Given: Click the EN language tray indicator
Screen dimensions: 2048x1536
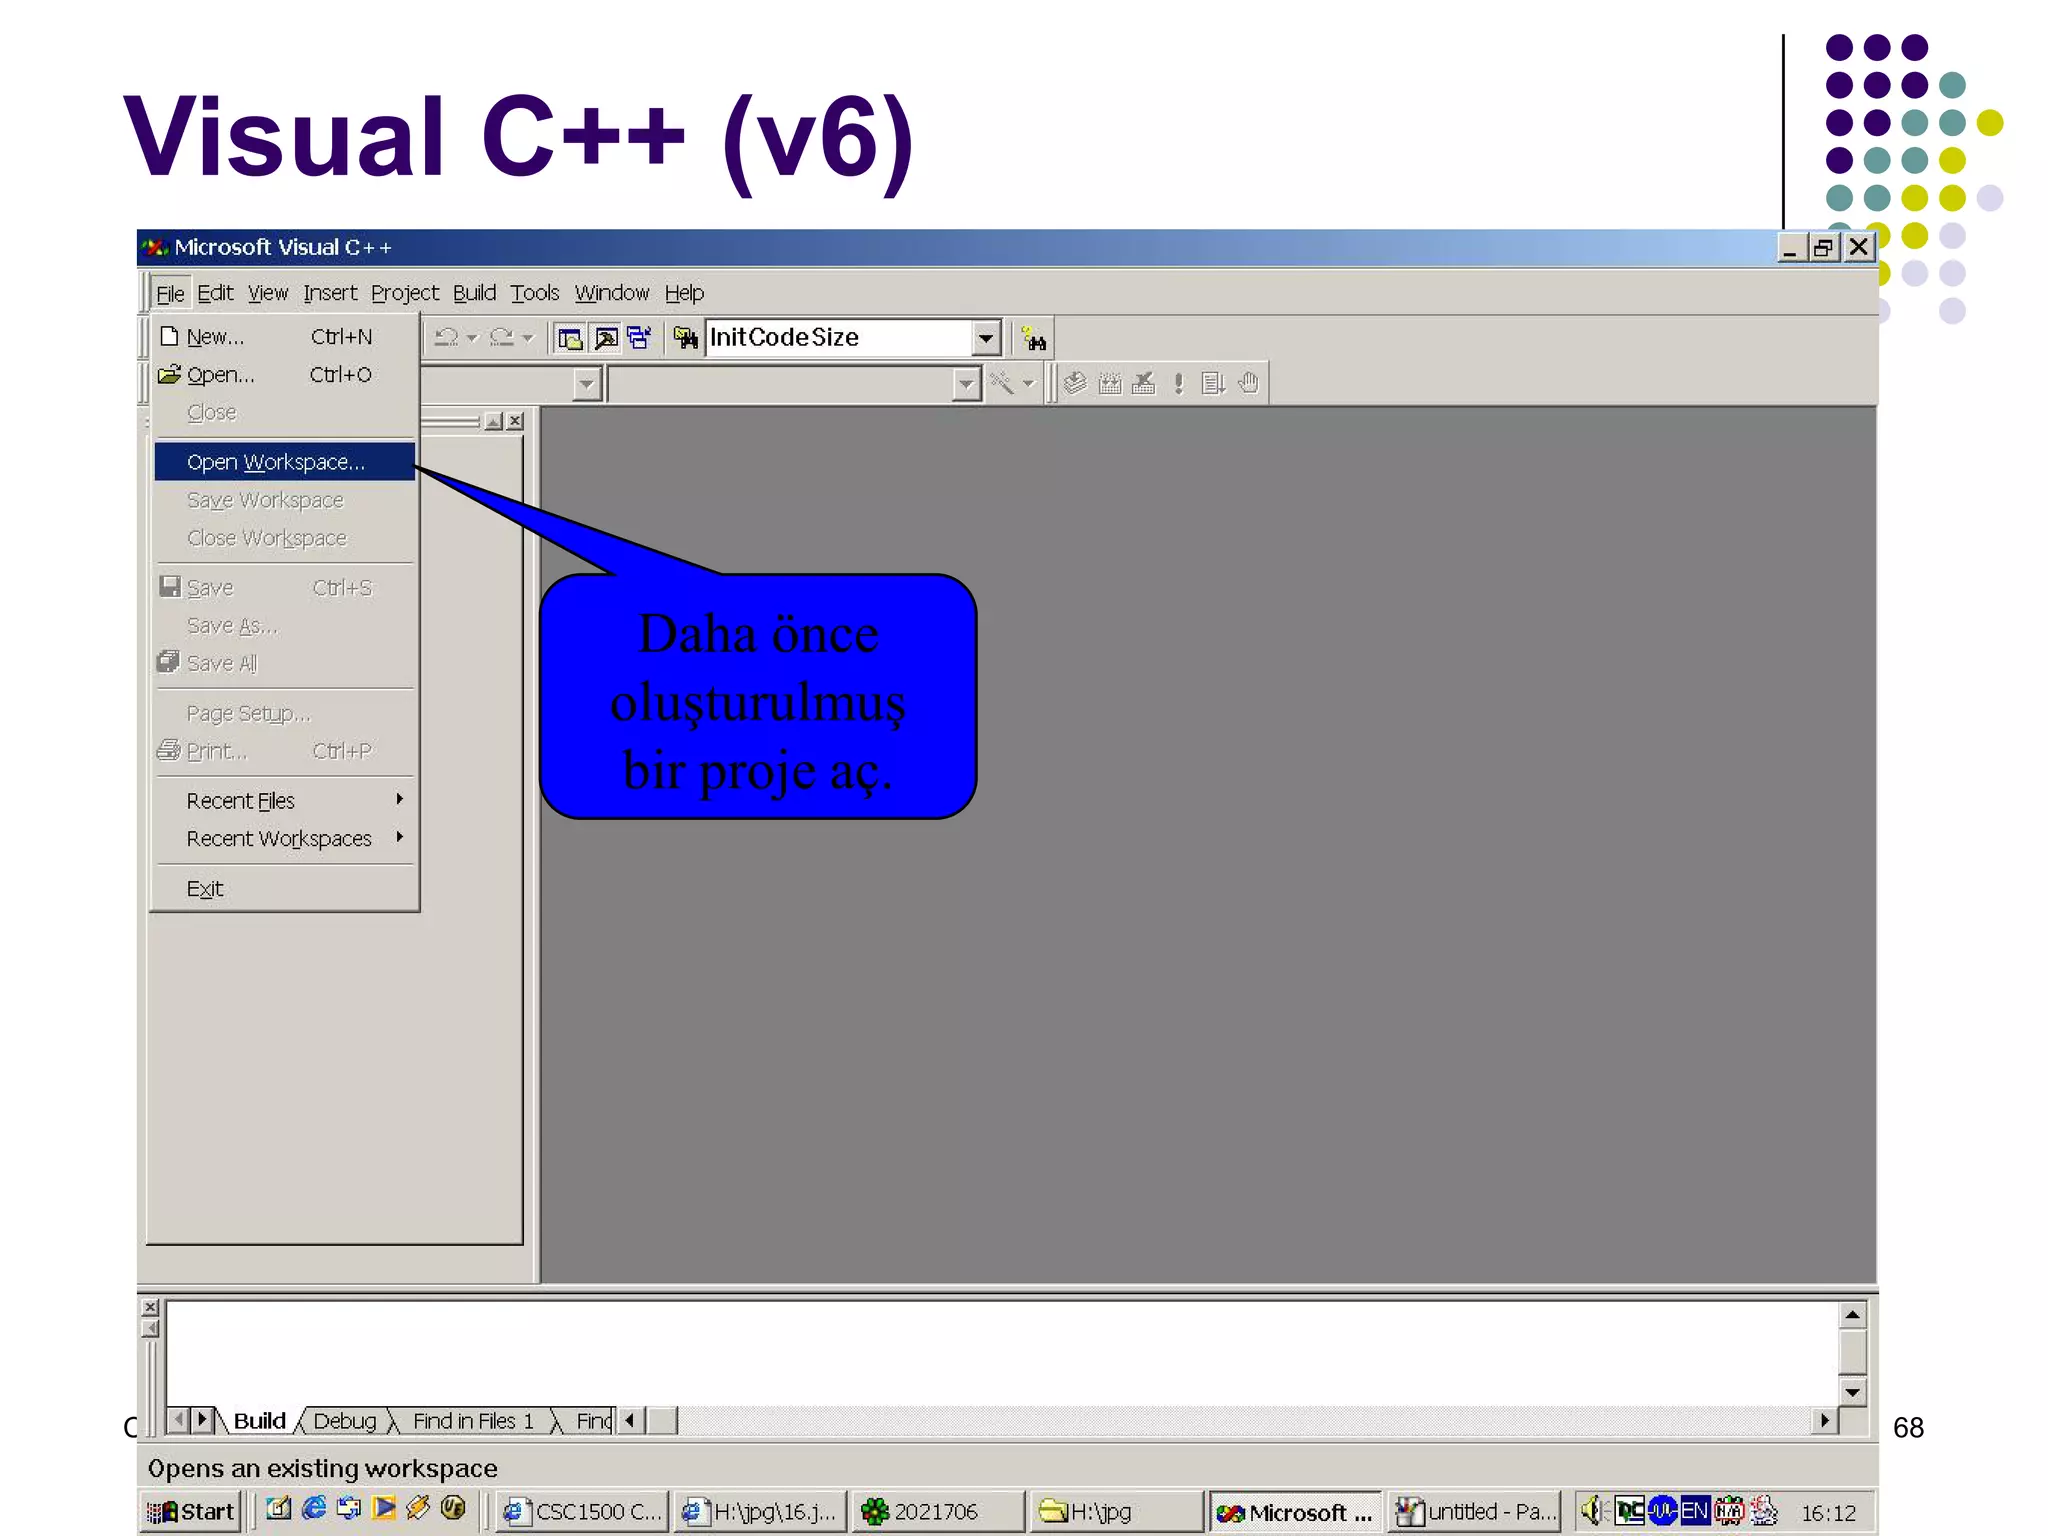Looking at the screenshot, I should (x=1694, y=1511).
